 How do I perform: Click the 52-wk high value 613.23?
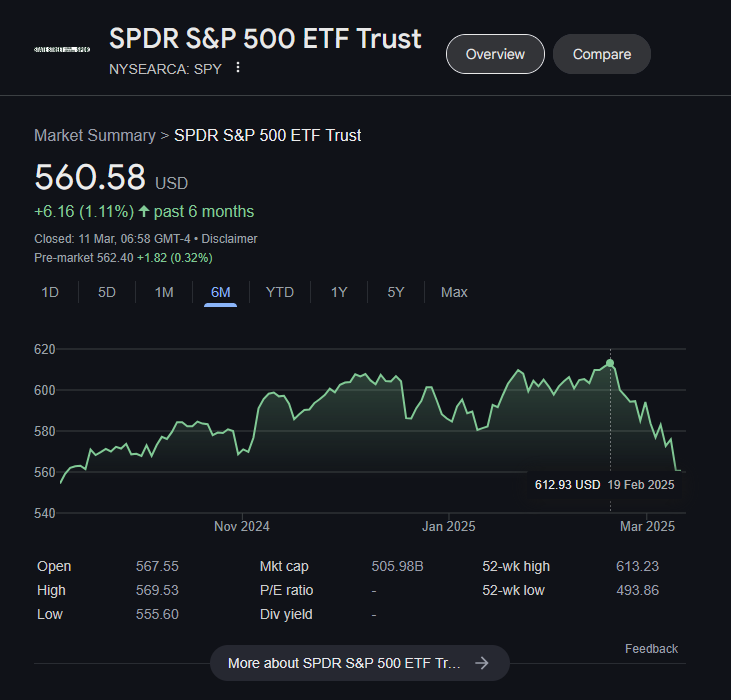[x=637, y=566]
